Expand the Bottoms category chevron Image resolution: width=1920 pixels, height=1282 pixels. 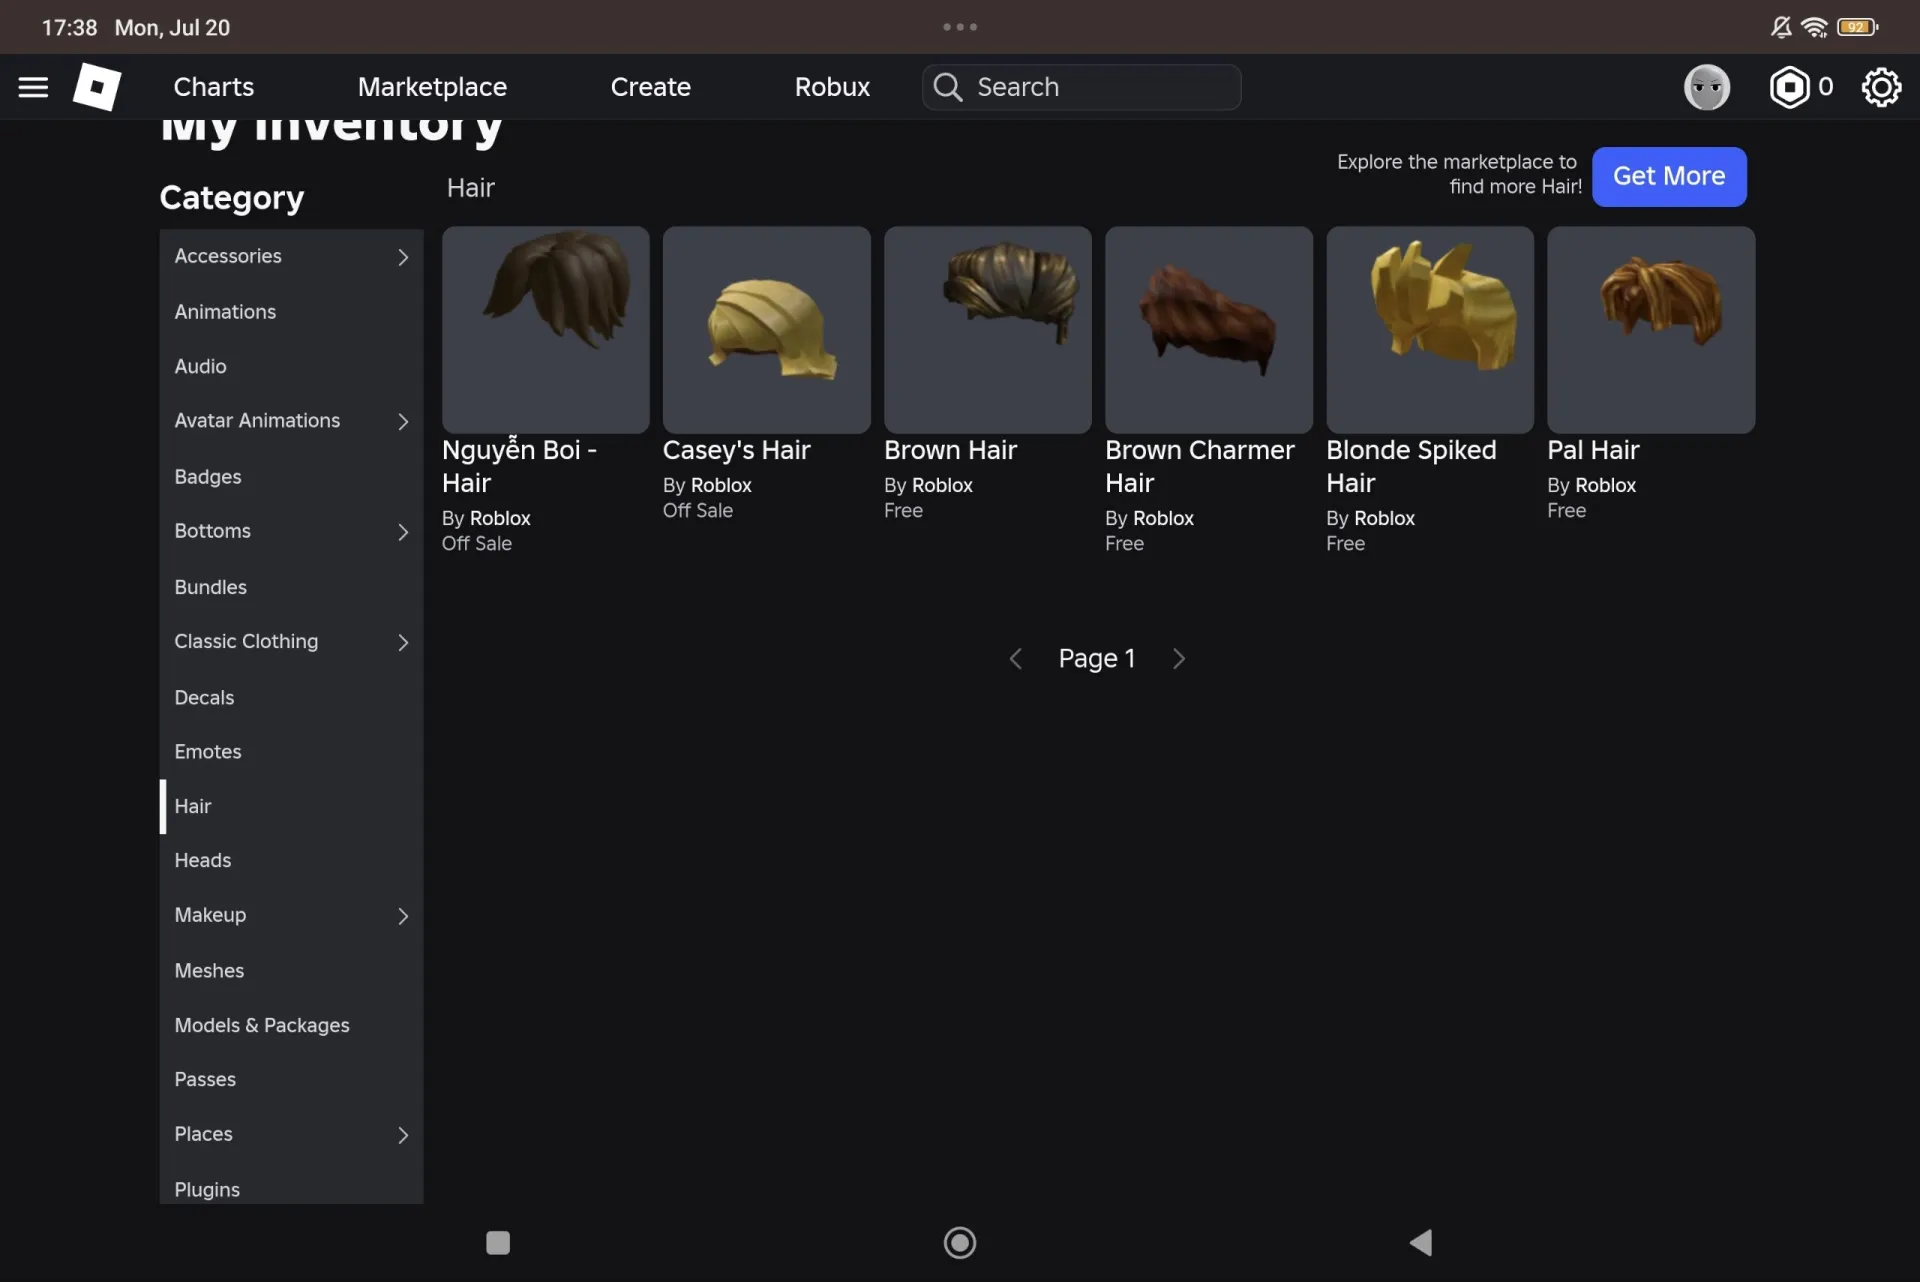pyautogui.click(x=403, y=532)
